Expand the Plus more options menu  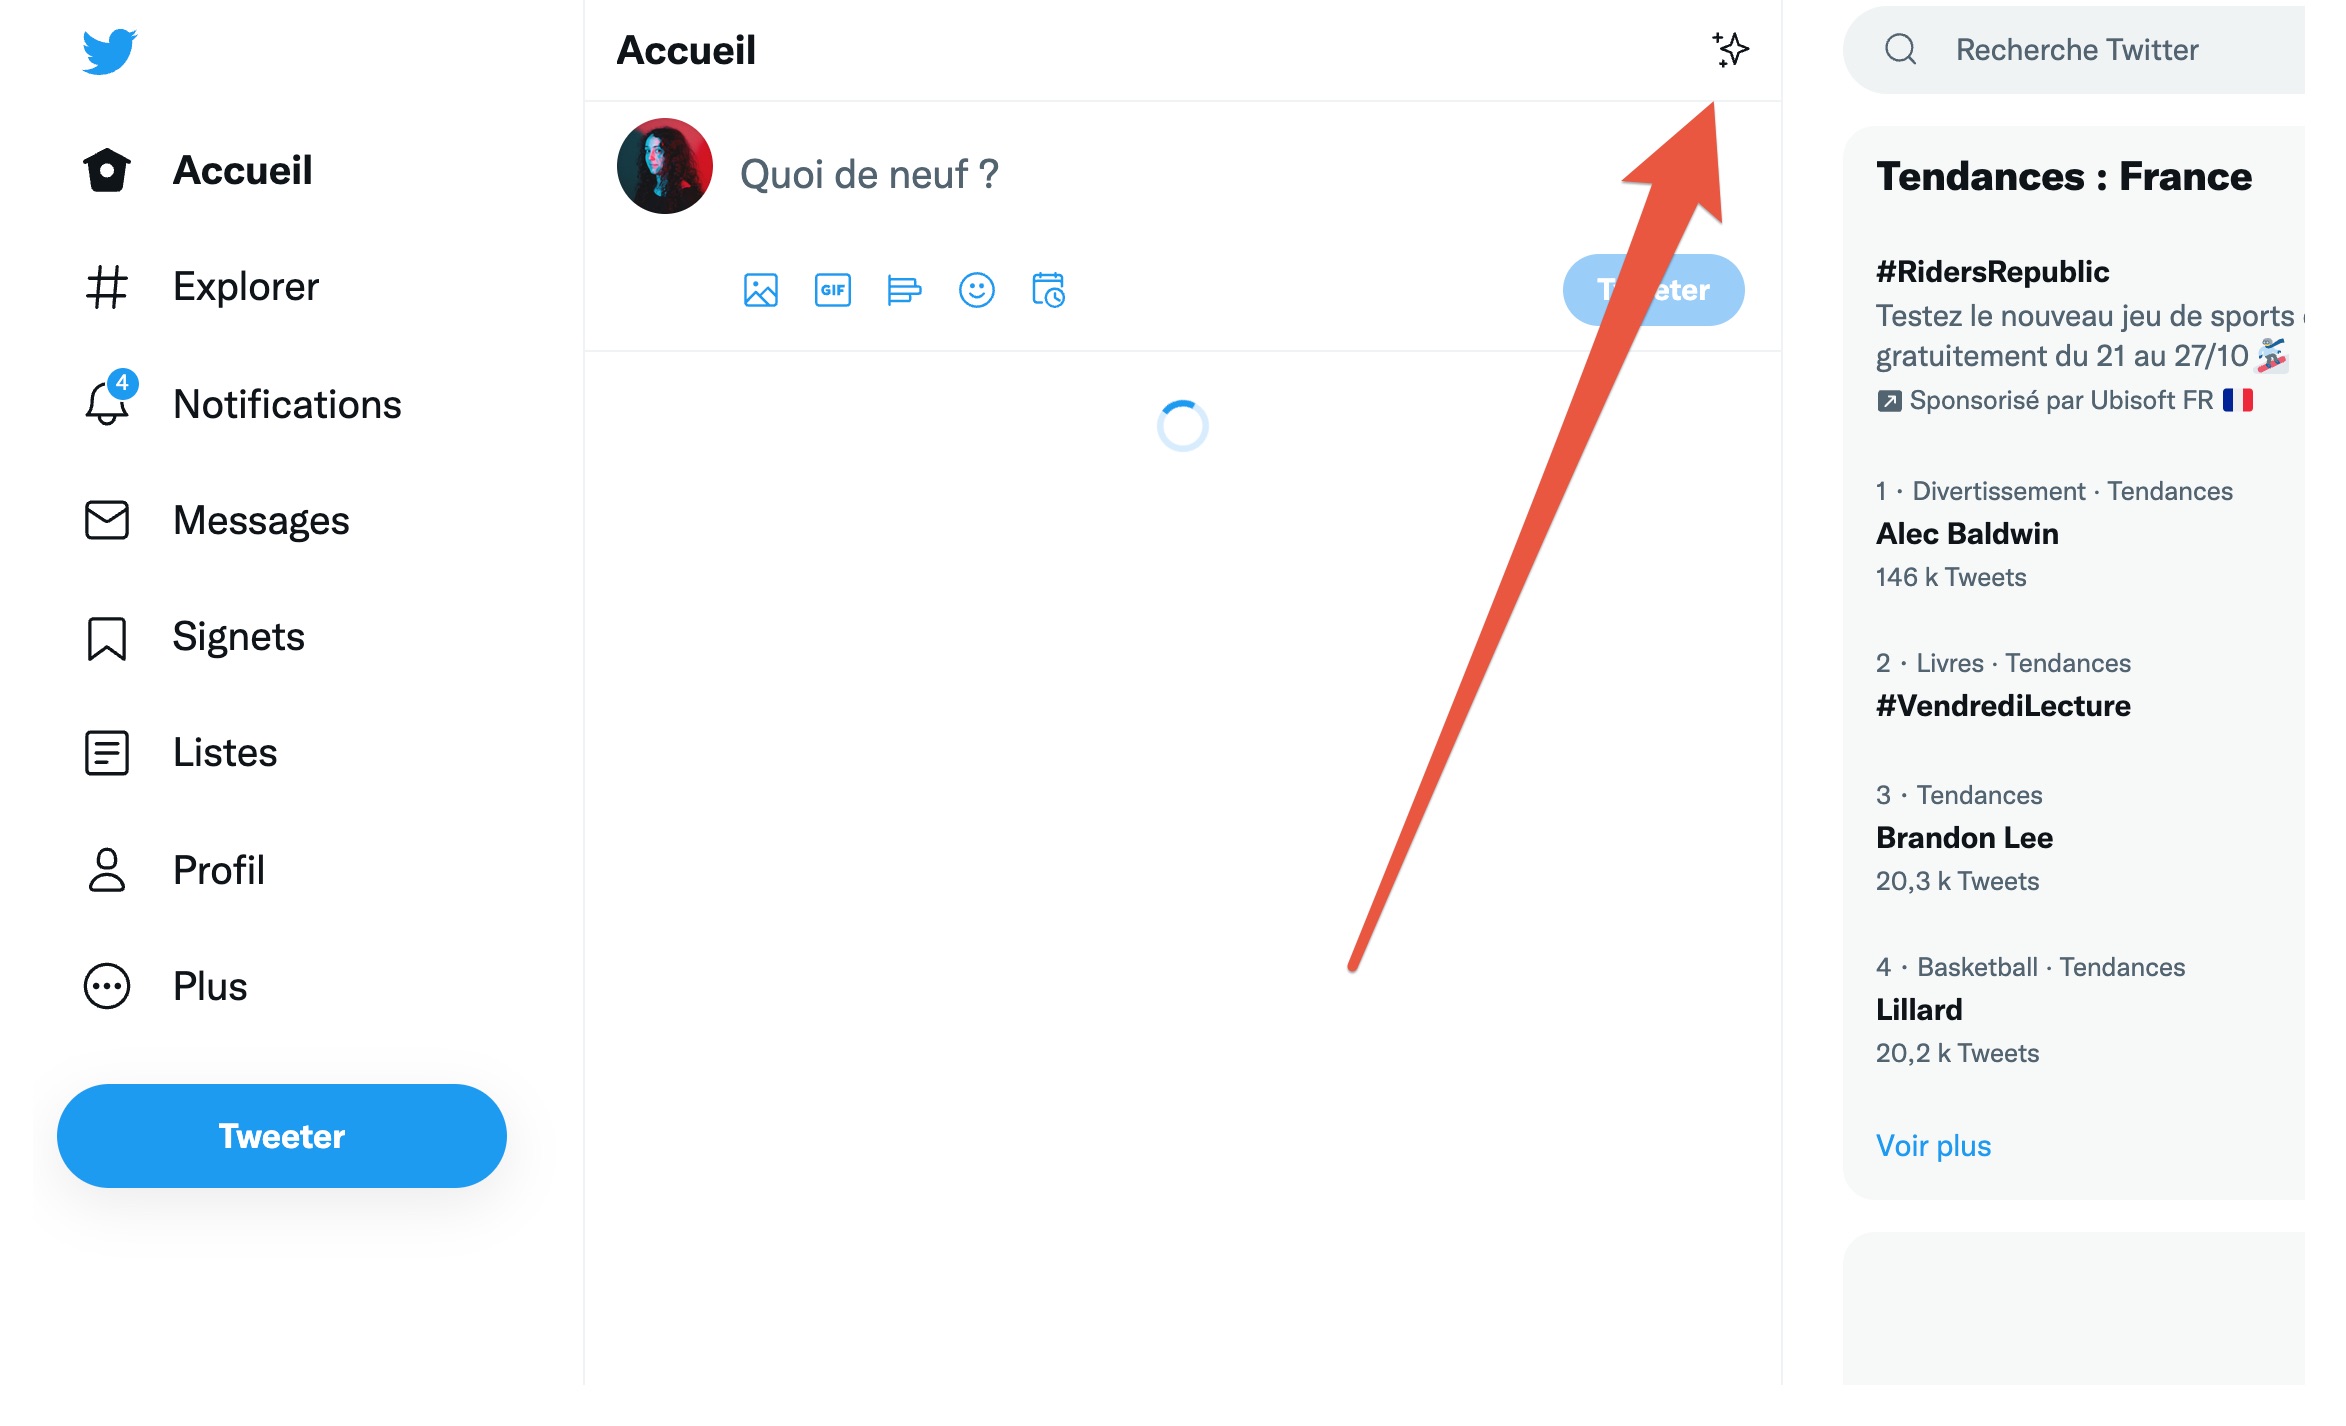click(165, 986)
